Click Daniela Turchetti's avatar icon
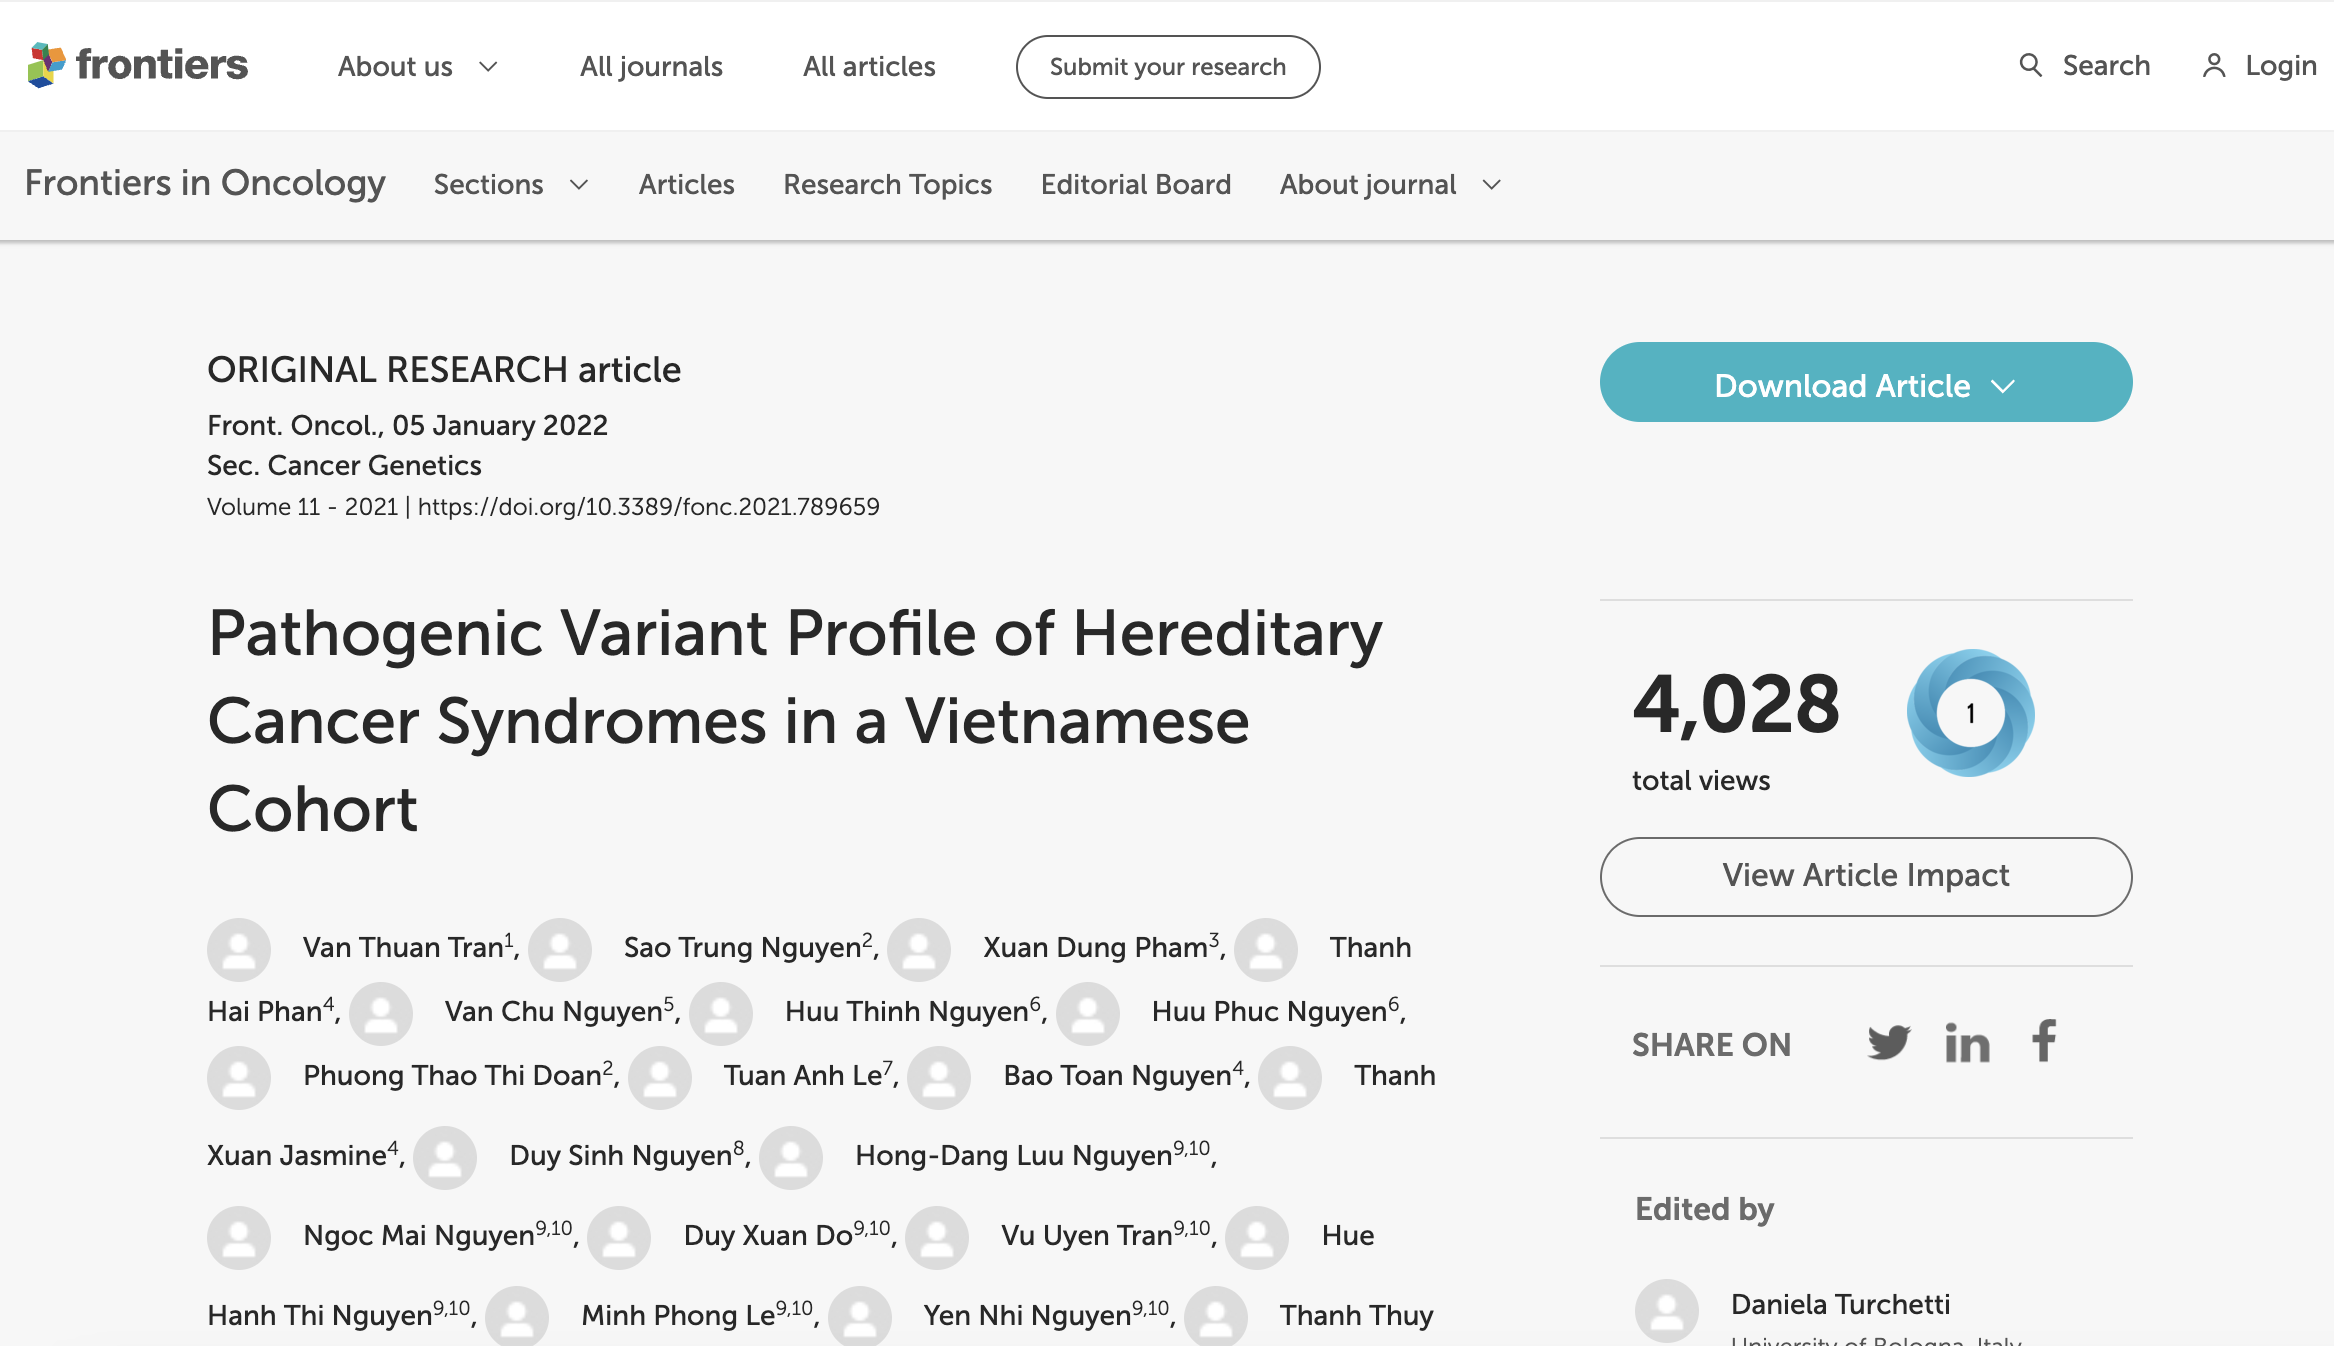This screenshot has height=1346, width=2334. coord(1668,1309)
